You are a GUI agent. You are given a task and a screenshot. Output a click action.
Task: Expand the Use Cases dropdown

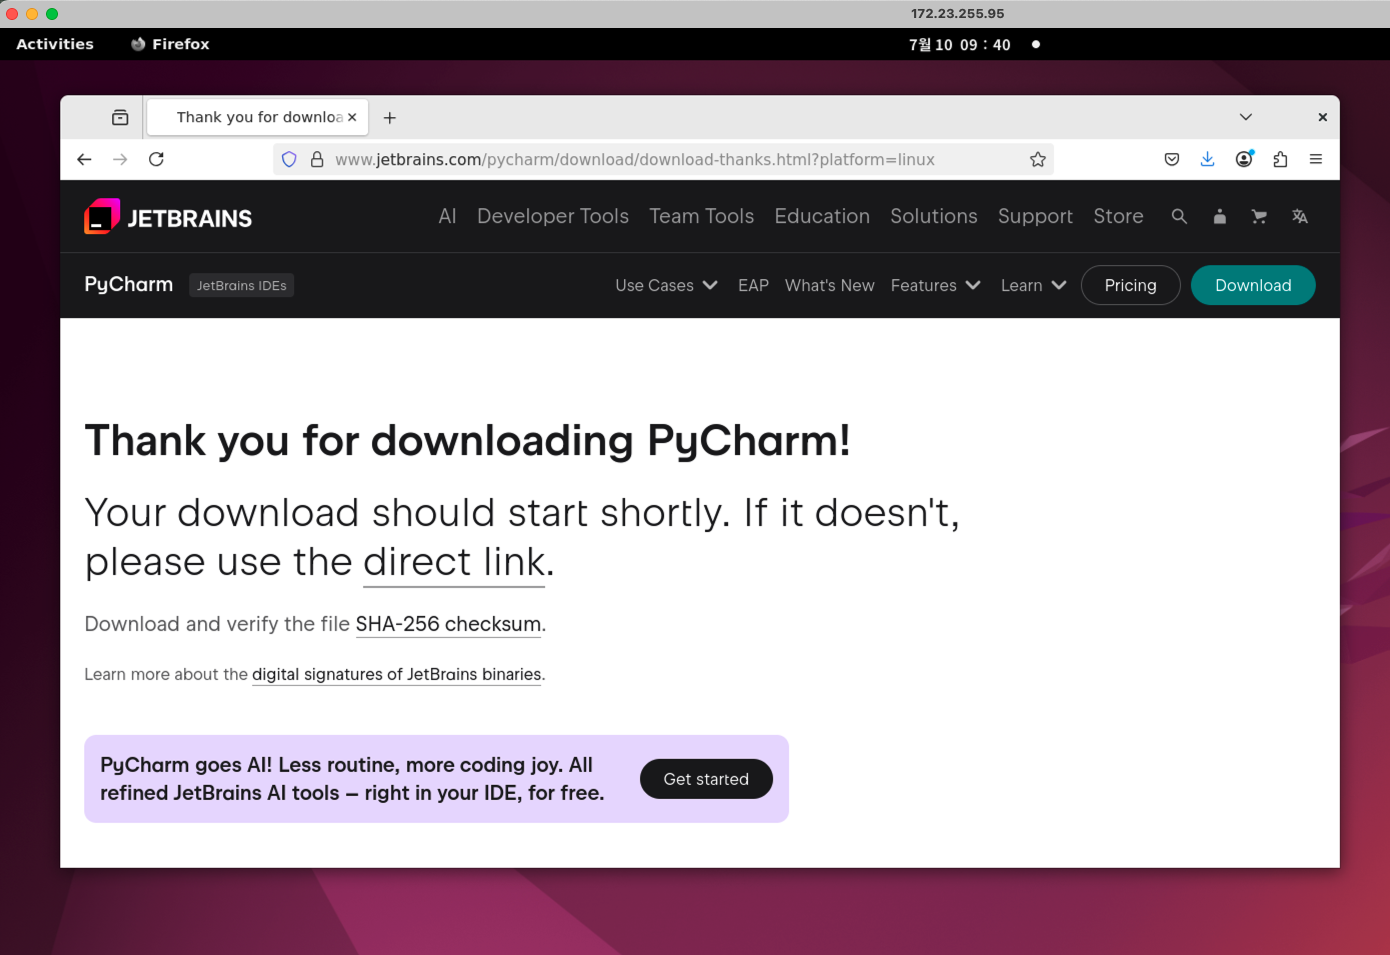click(667, 286)
